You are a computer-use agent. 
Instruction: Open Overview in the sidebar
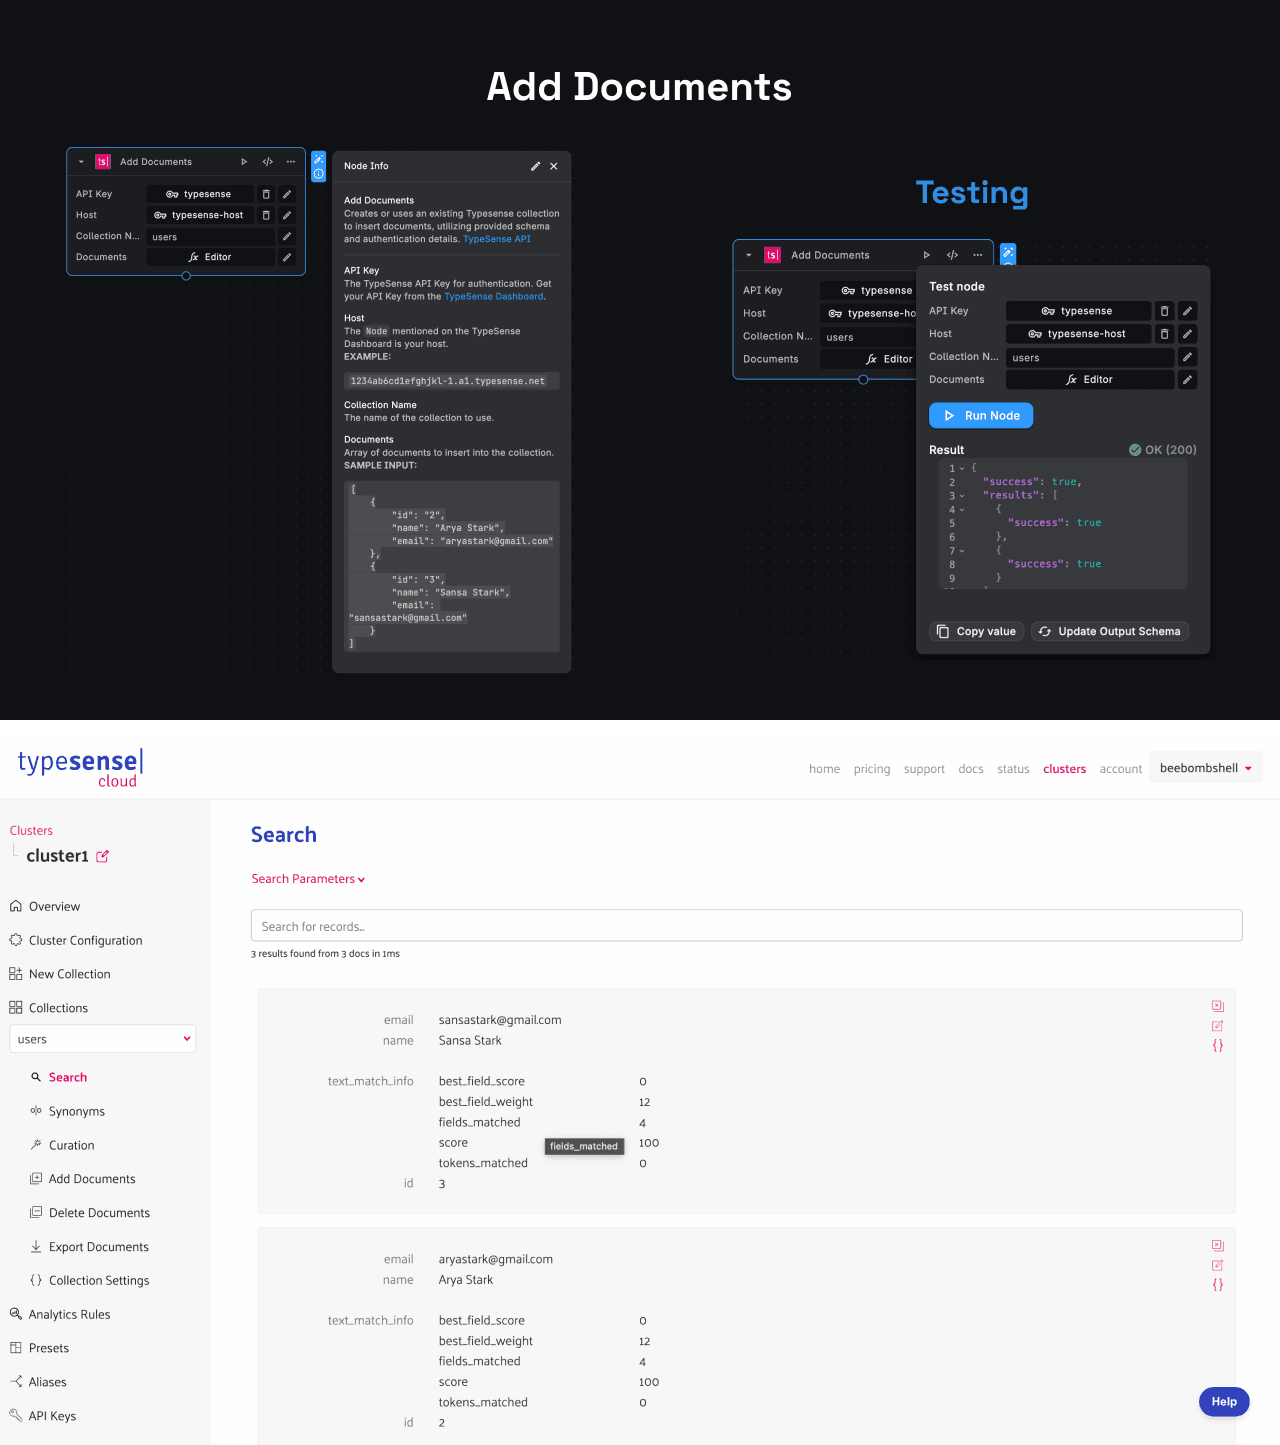[54, 907]
